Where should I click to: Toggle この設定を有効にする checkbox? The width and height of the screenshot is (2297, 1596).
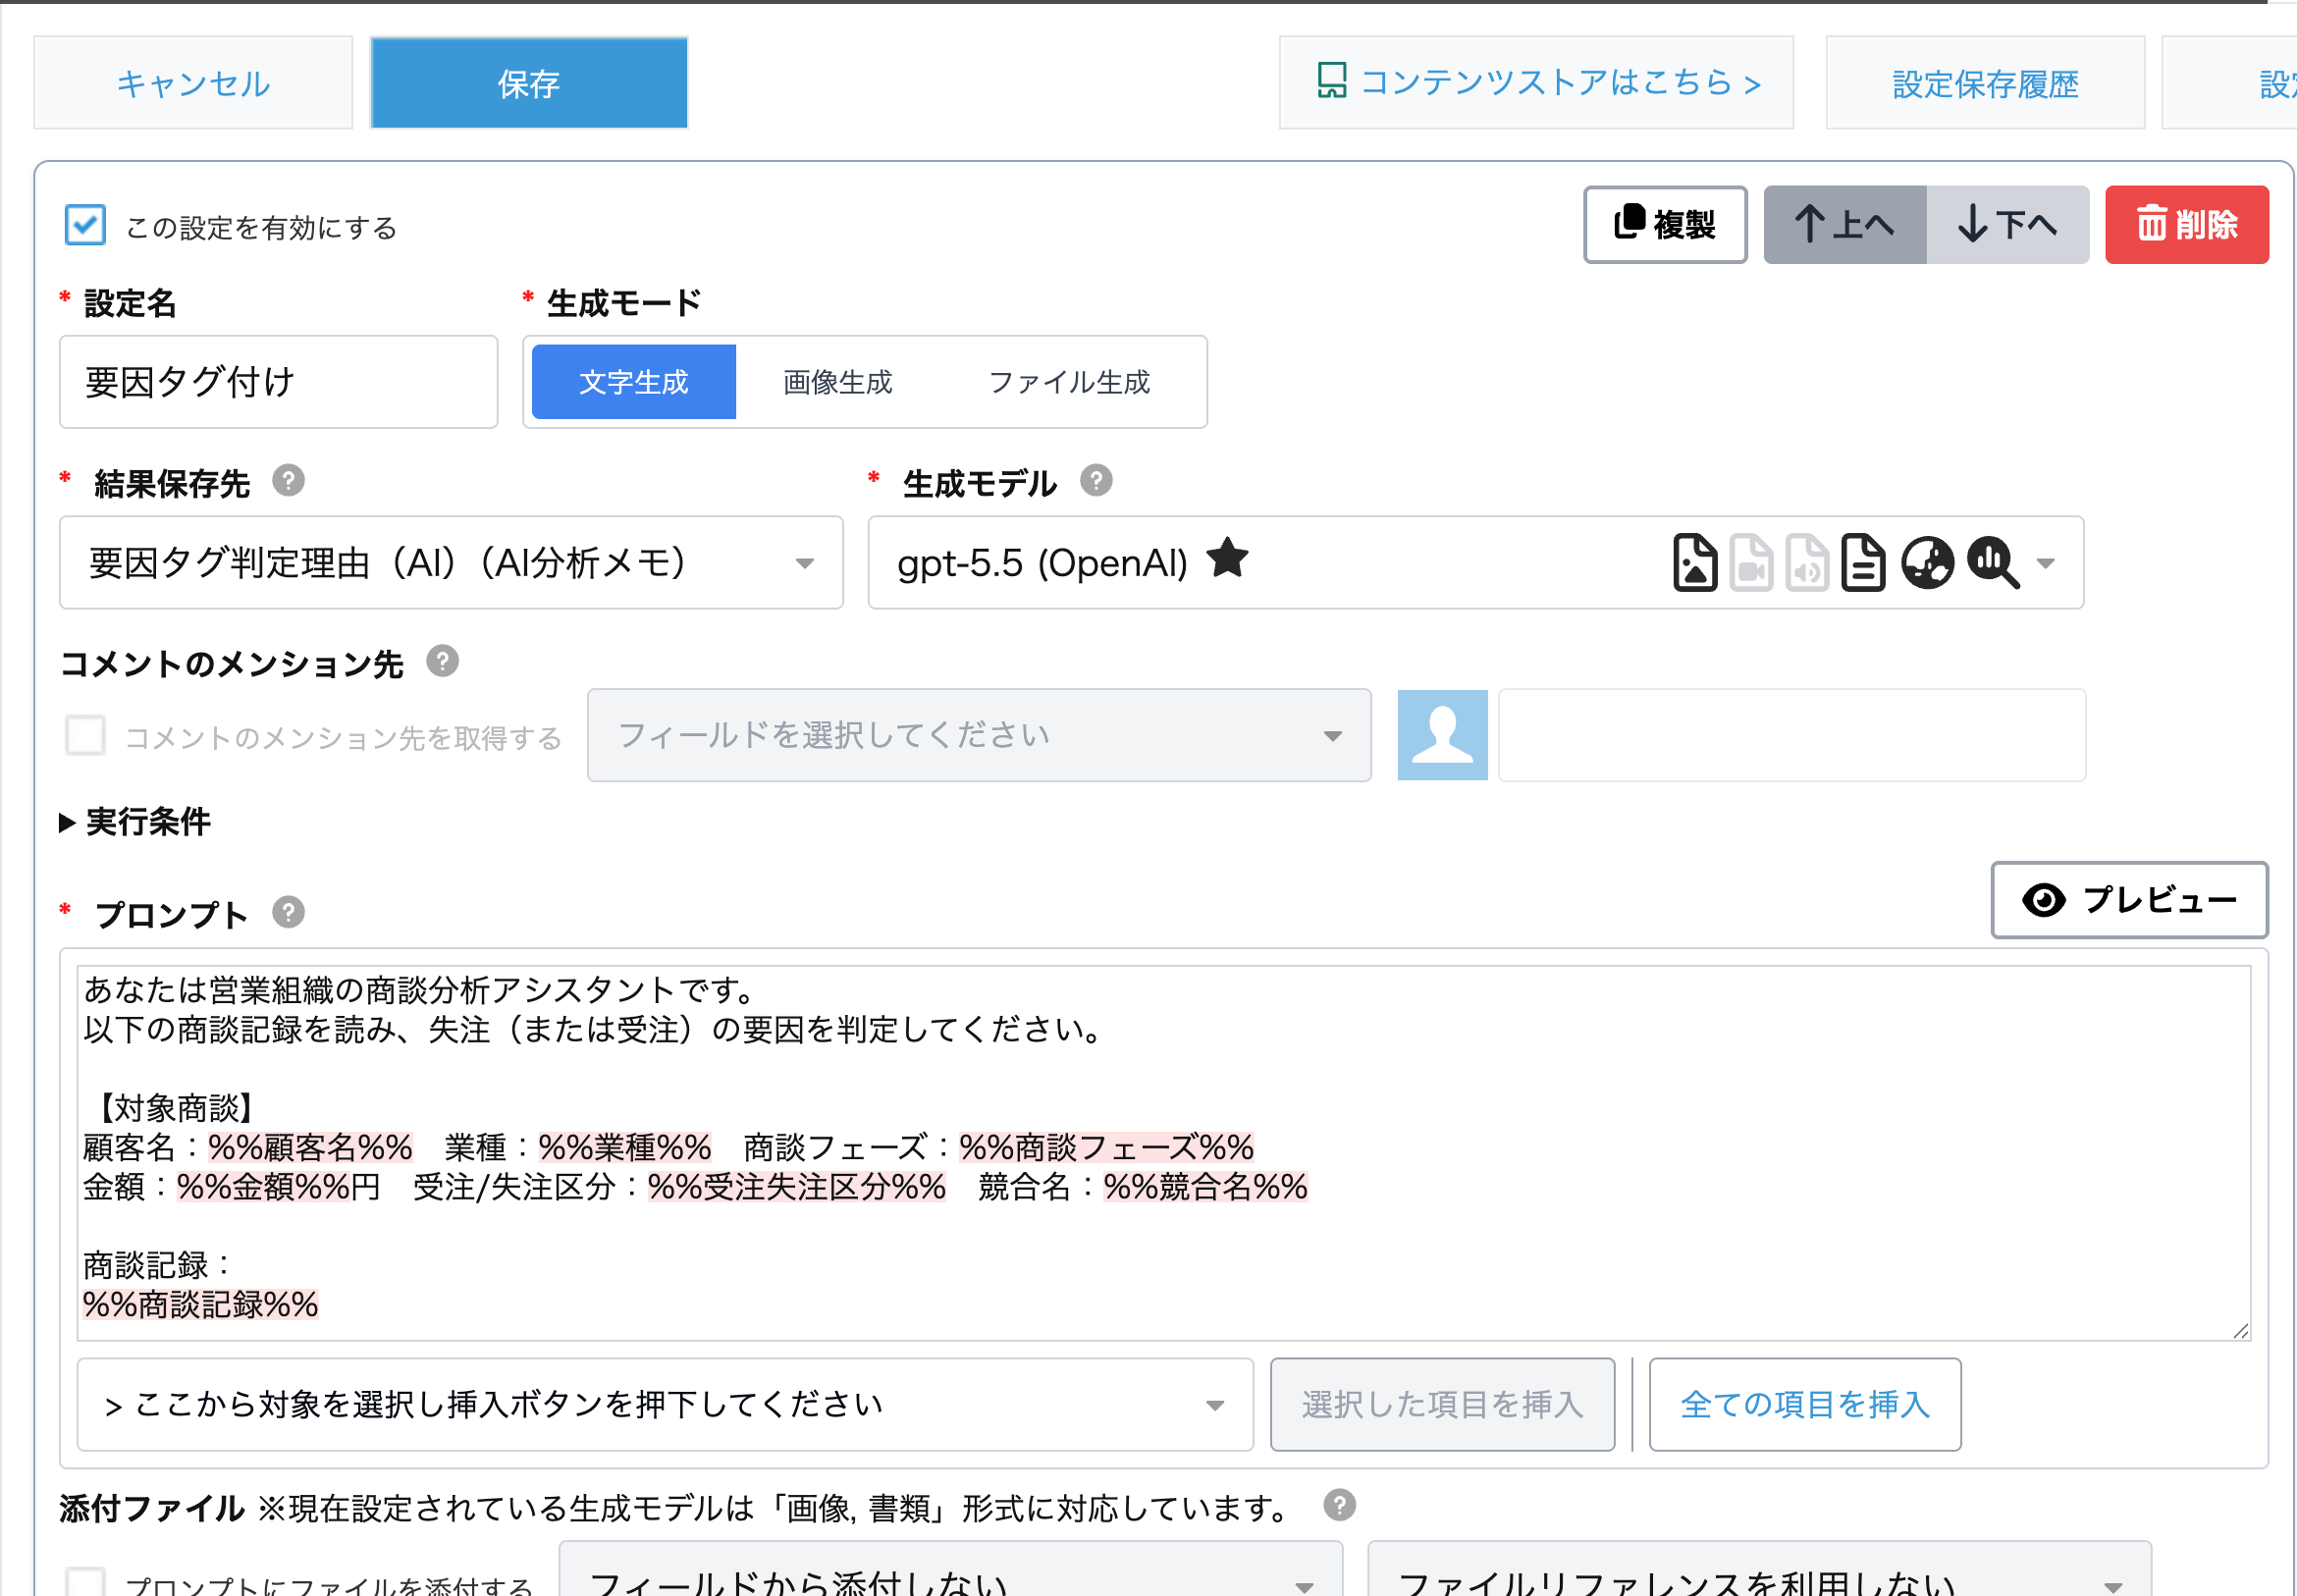85,225
